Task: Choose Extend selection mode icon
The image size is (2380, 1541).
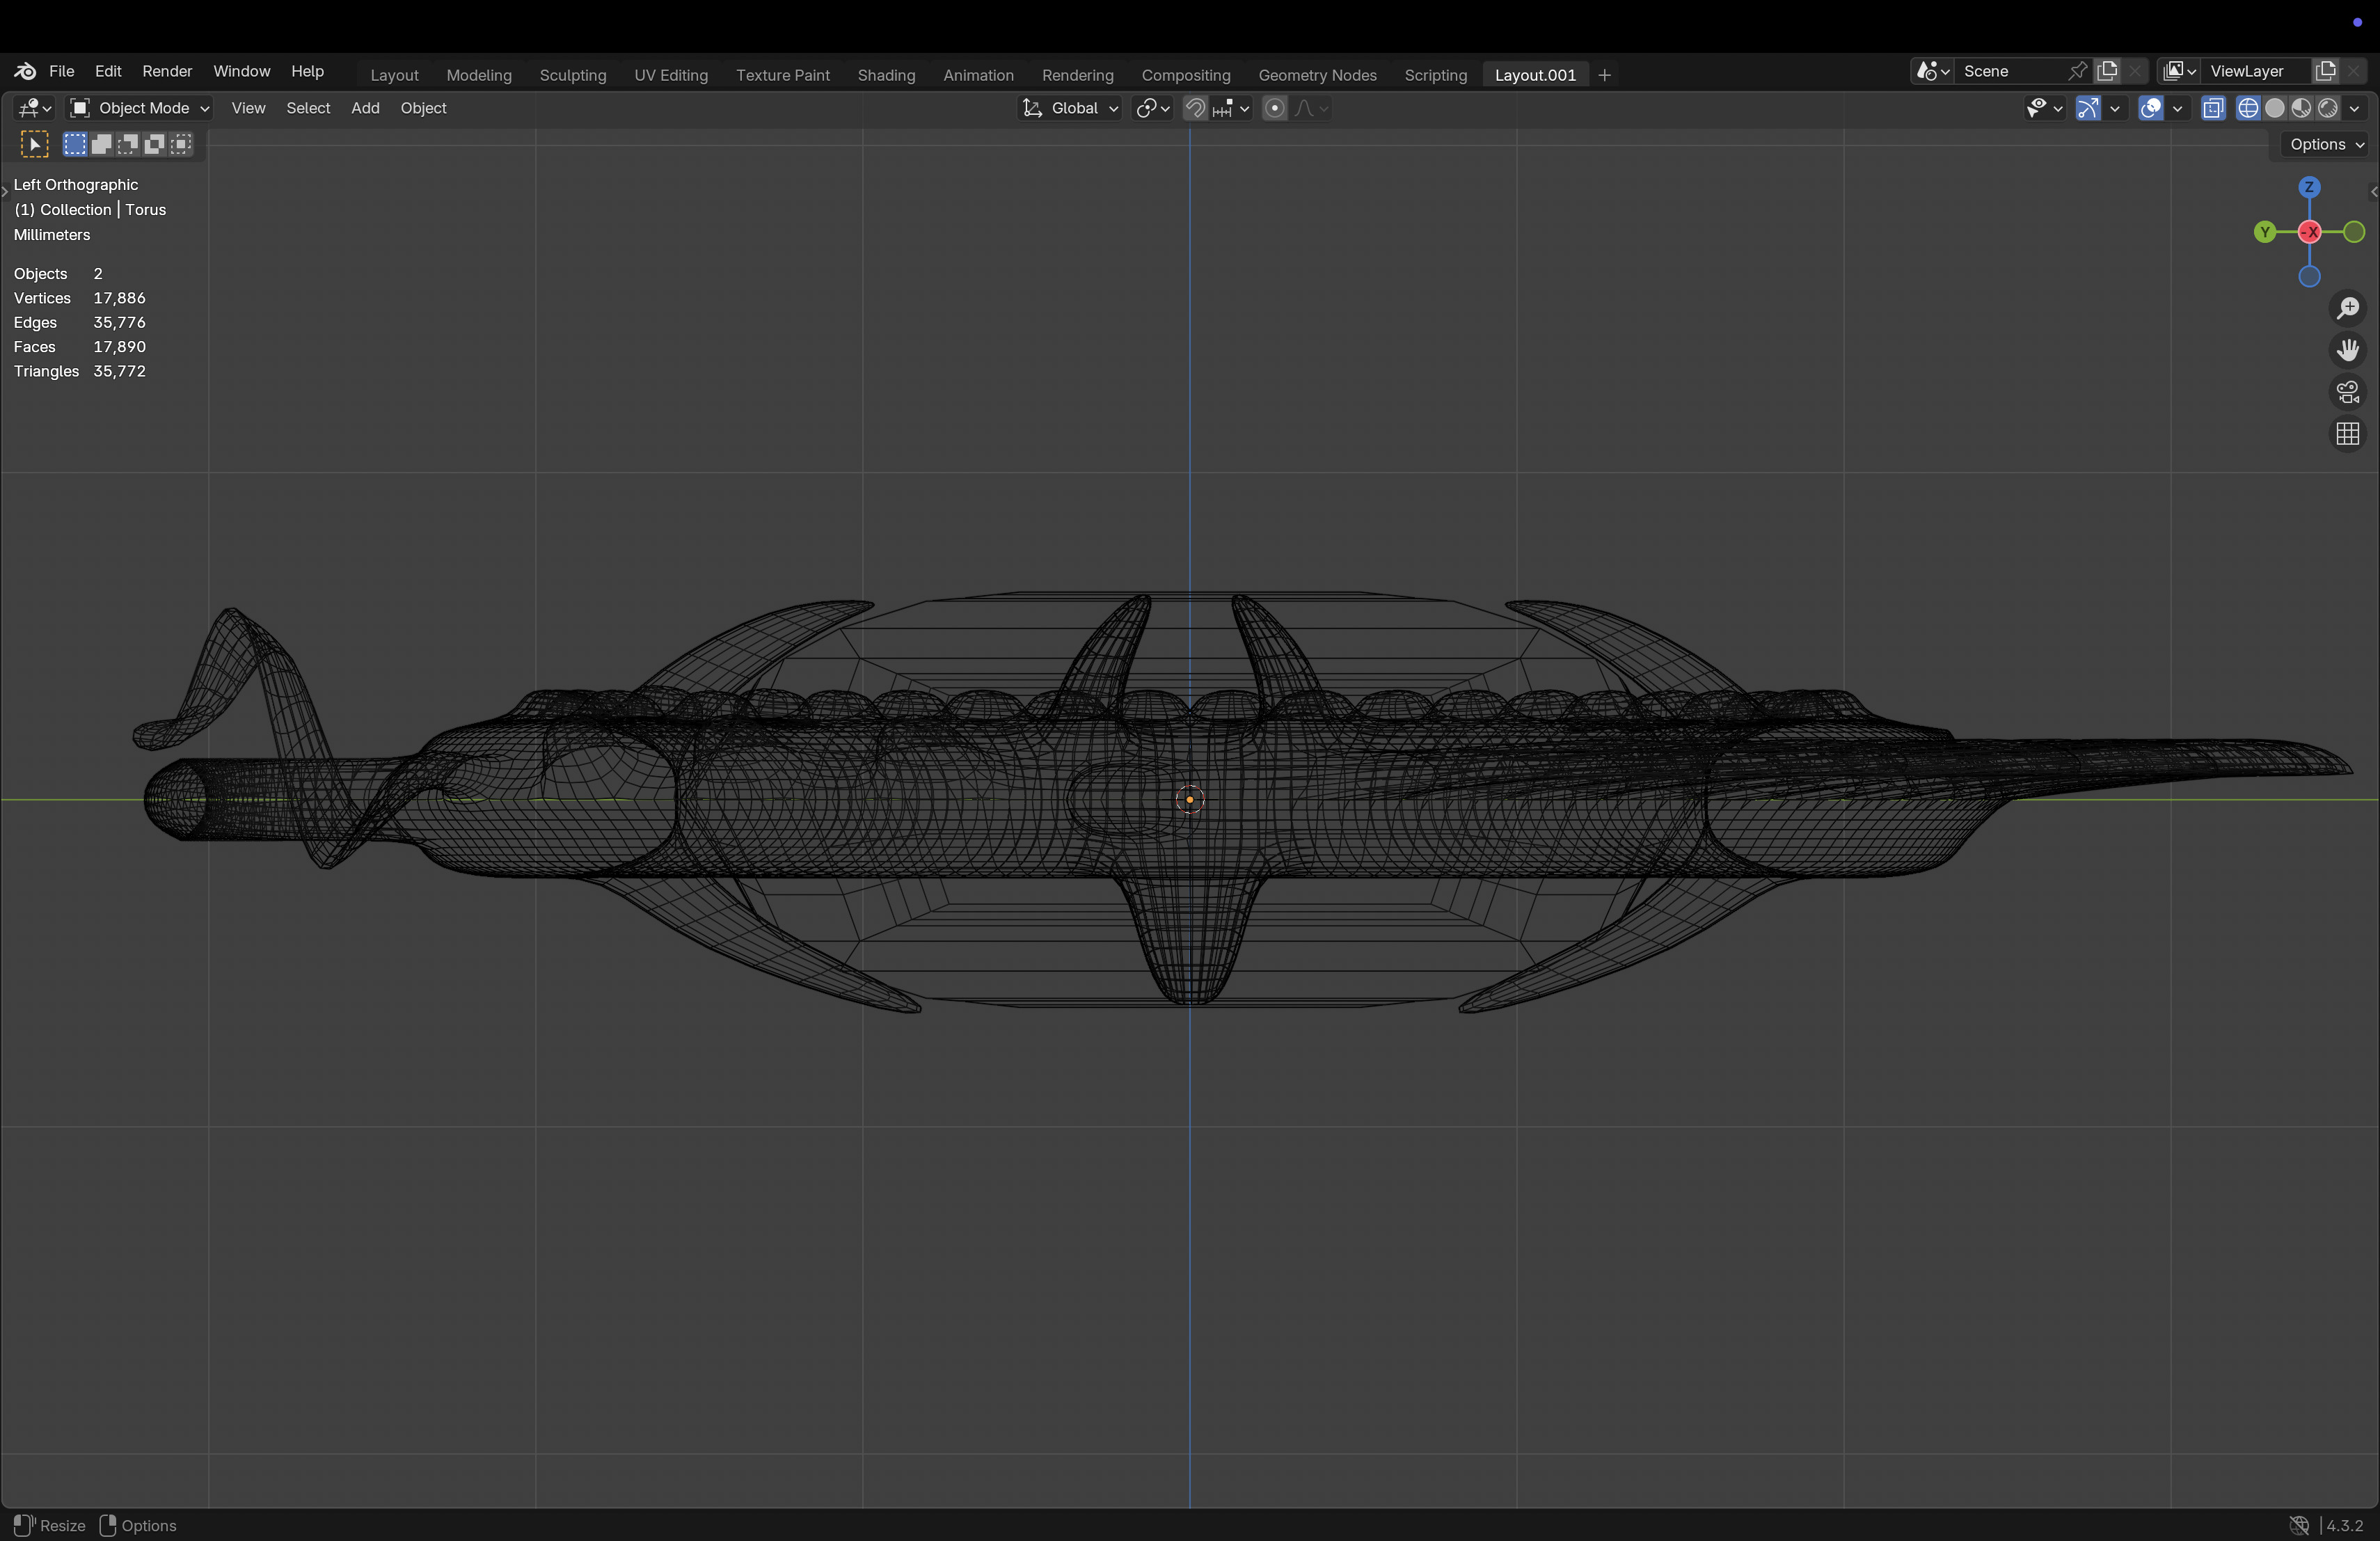Action: pyautogui.click(x=101, y=144)
